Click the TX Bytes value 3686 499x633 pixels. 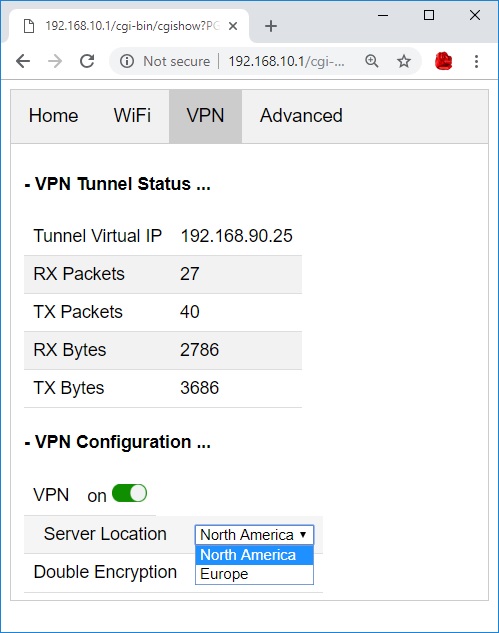coord(199,388)
